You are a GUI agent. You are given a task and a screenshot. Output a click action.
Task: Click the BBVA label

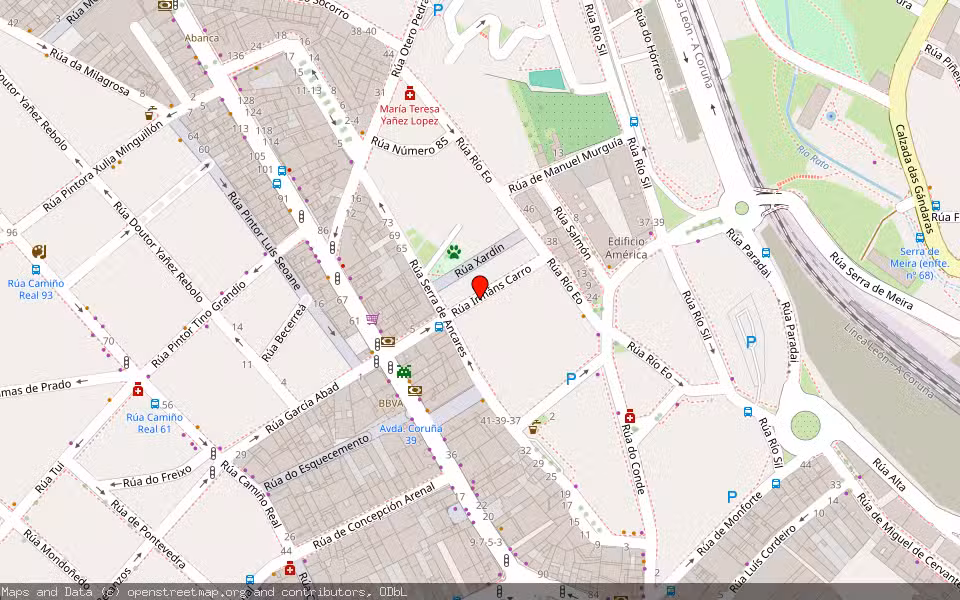pyautogui.click(x=391, y=403)
